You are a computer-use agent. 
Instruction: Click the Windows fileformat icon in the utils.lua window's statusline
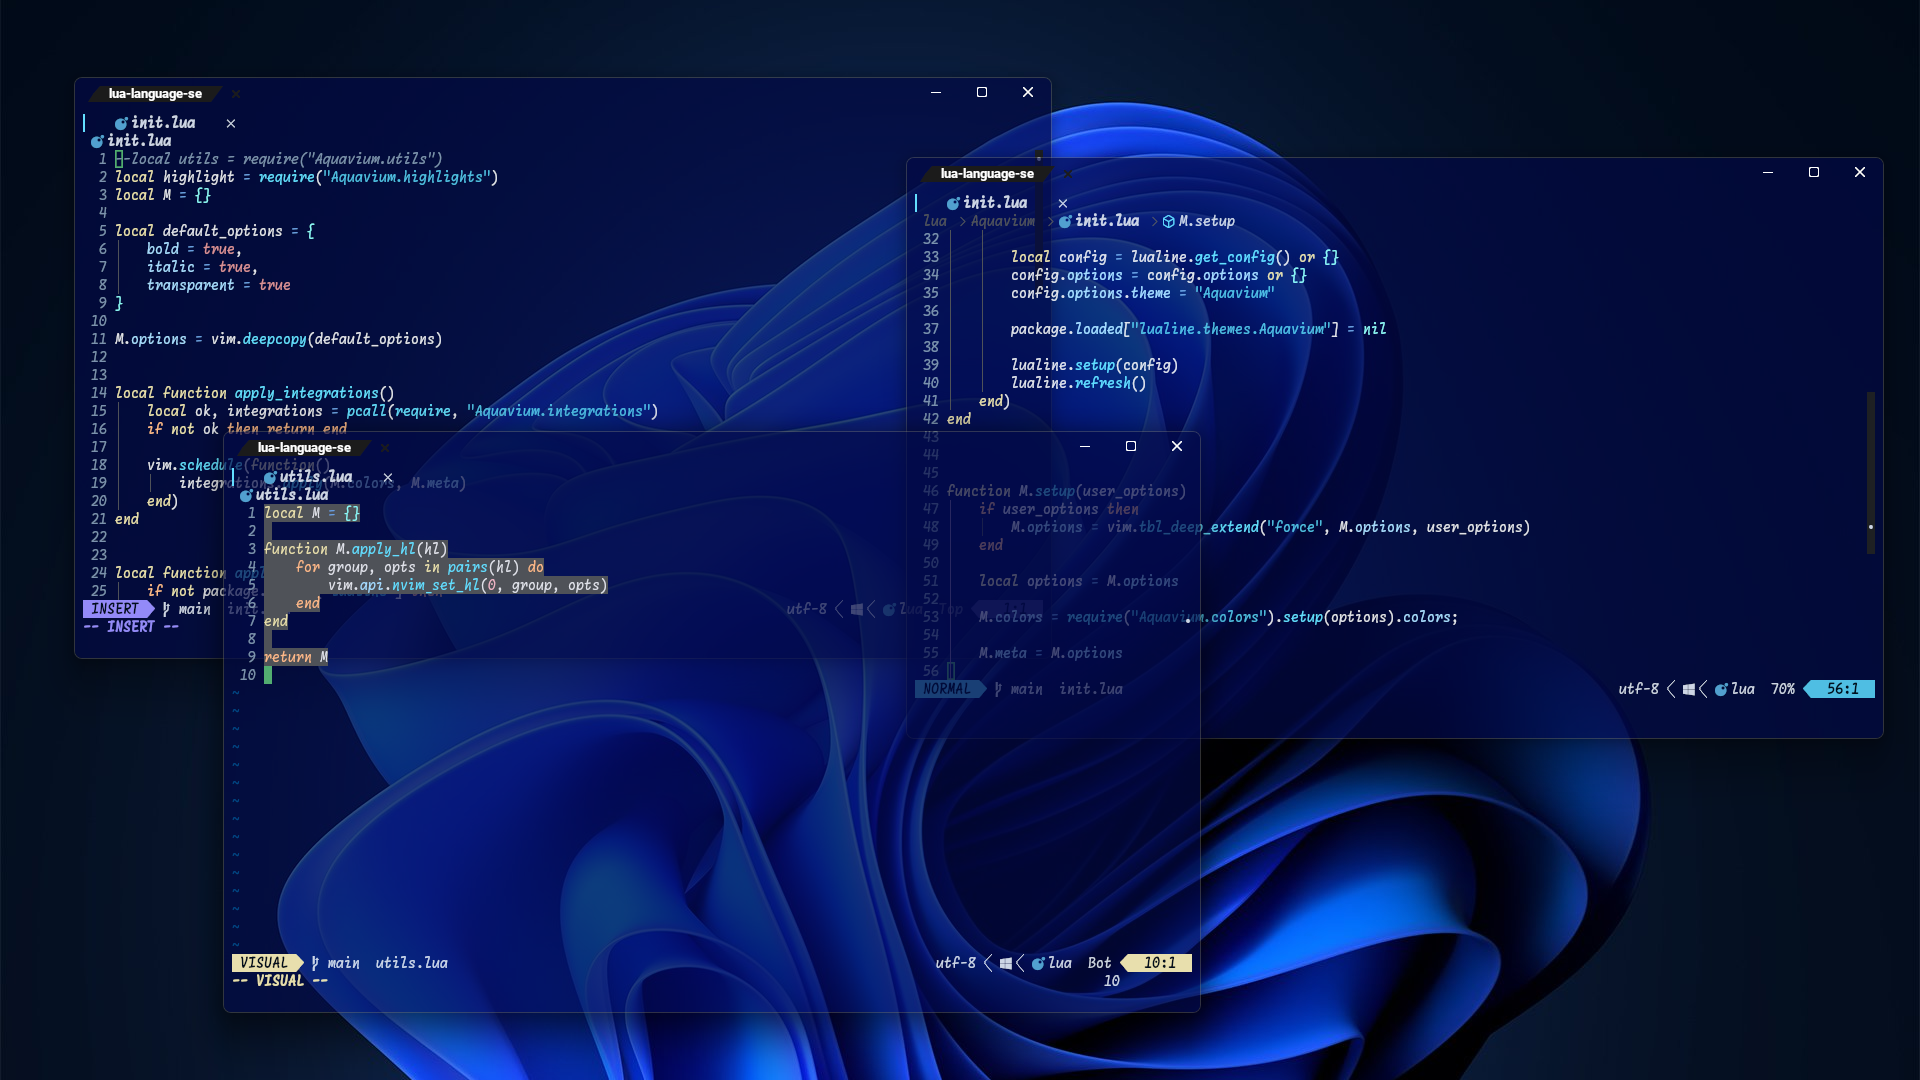pos(1006,963)
